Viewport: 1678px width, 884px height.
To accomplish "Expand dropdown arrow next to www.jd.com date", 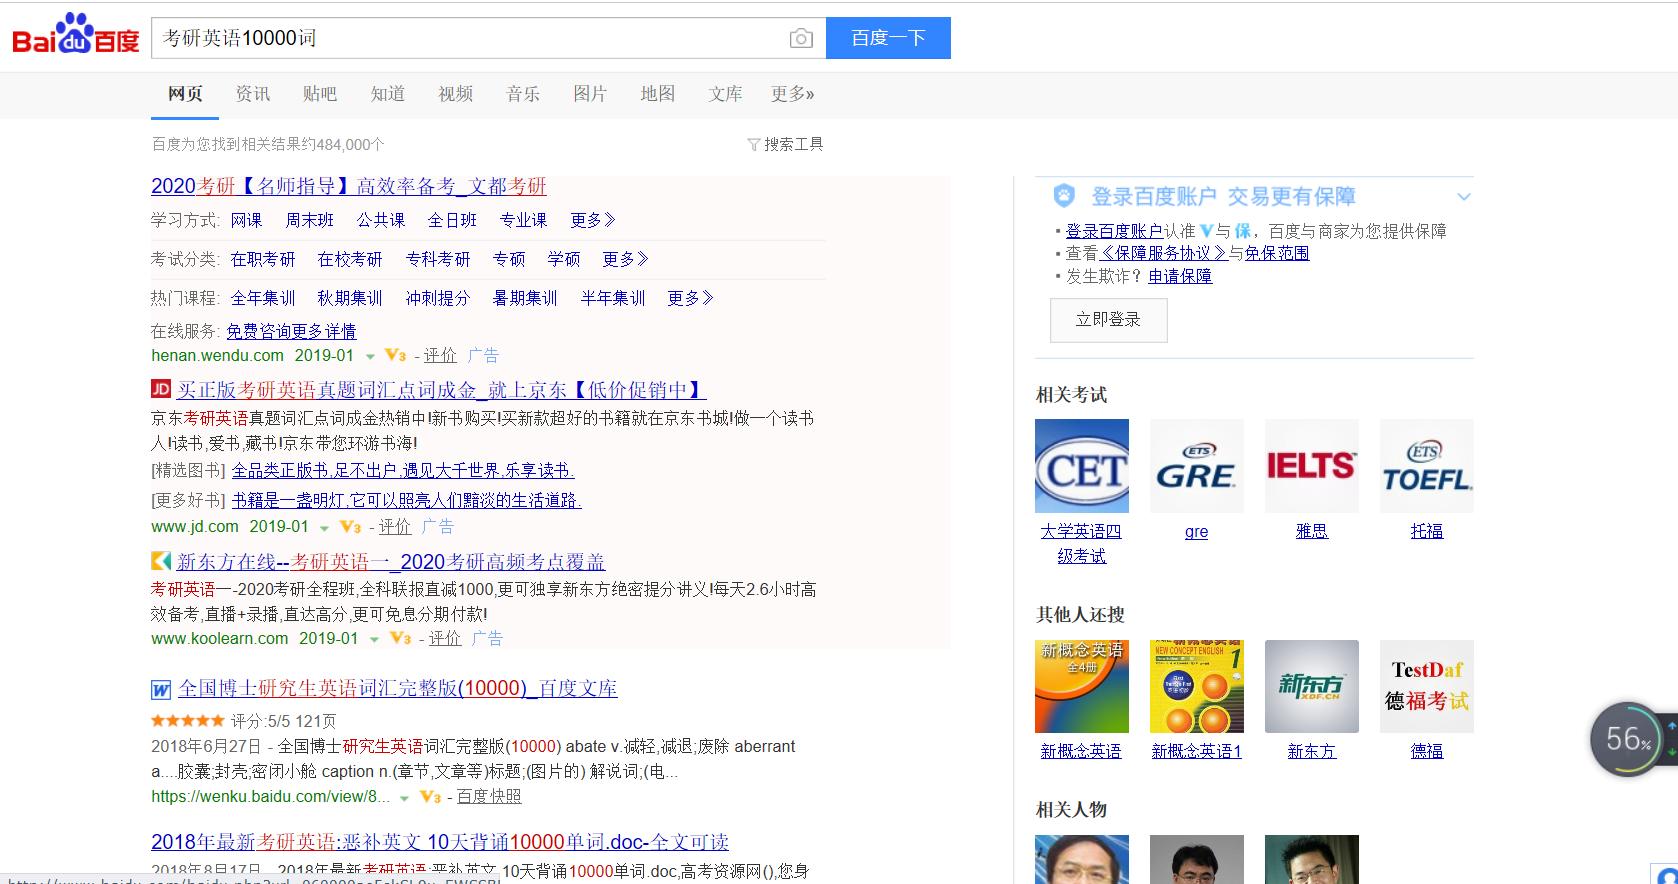I will (x=324, y=528).
